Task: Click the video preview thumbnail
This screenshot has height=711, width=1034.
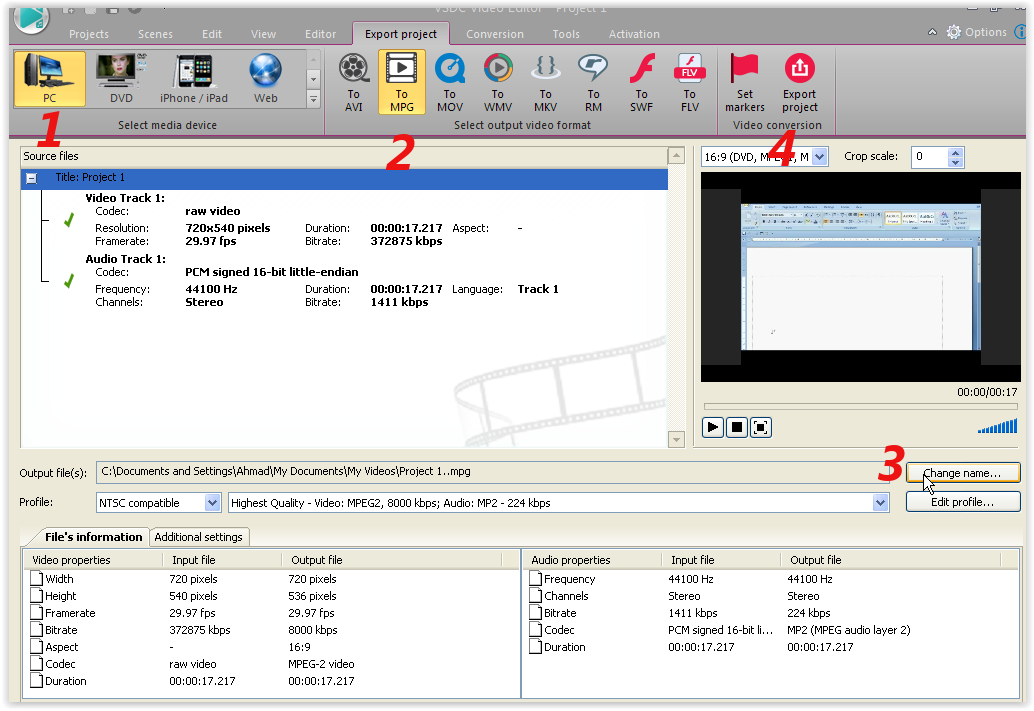Action: pyautogui.click(x=861, y=277)
